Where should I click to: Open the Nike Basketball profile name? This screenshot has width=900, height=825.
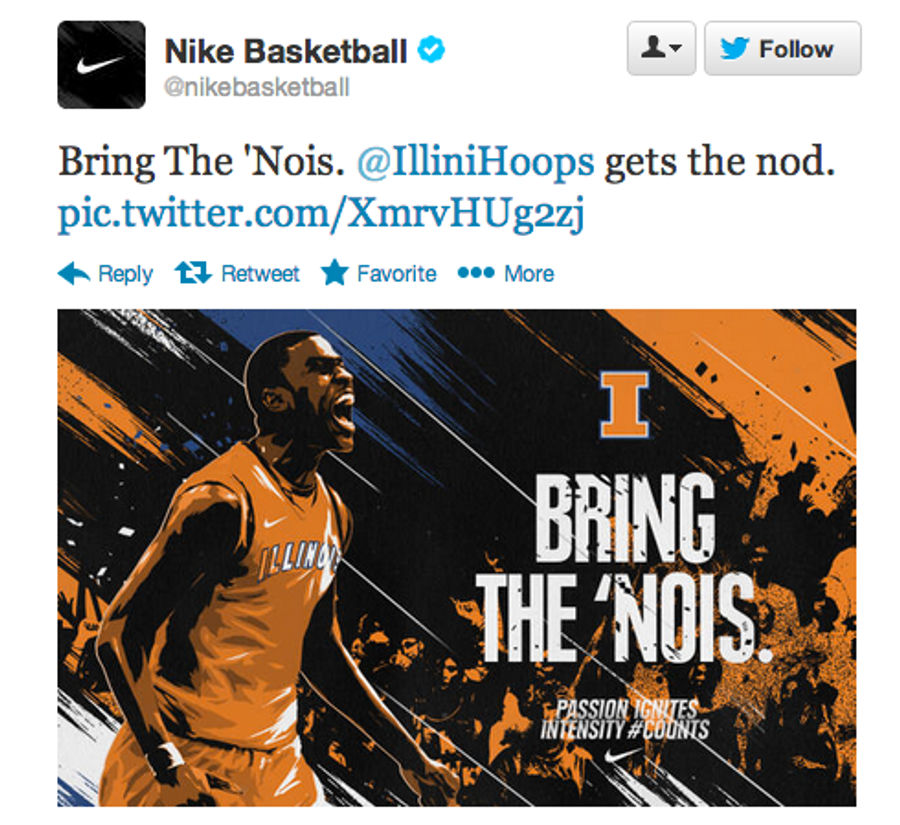tap(286, 51)
